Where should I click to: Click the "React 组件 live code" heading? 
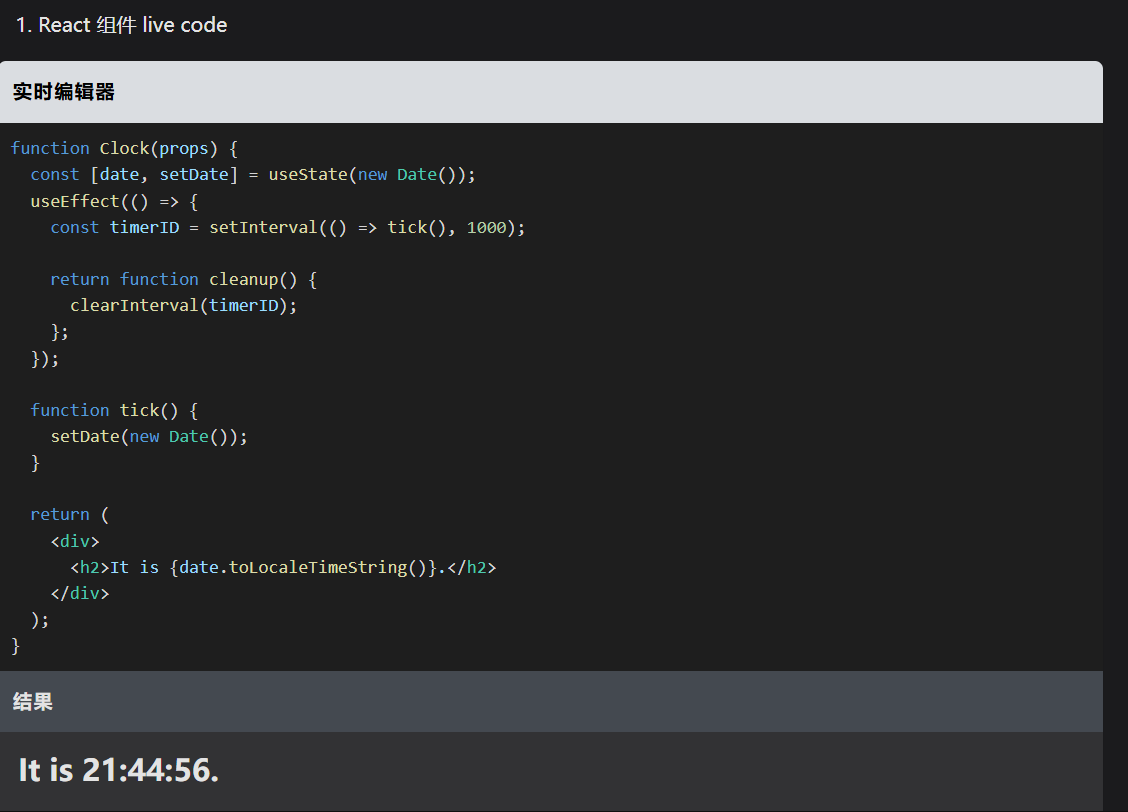click(x=122, y=25)
